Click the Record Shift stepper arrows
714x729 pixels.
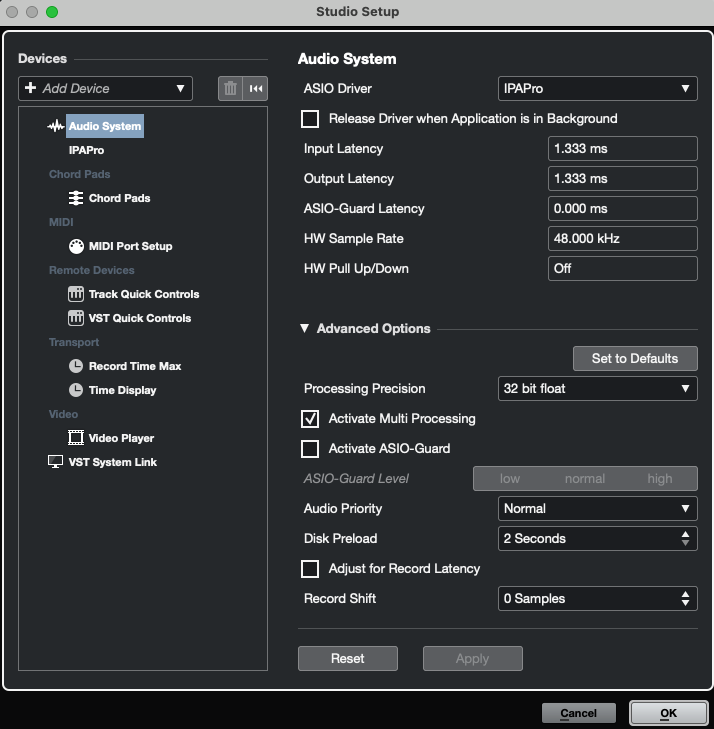[x=685, y=598]
